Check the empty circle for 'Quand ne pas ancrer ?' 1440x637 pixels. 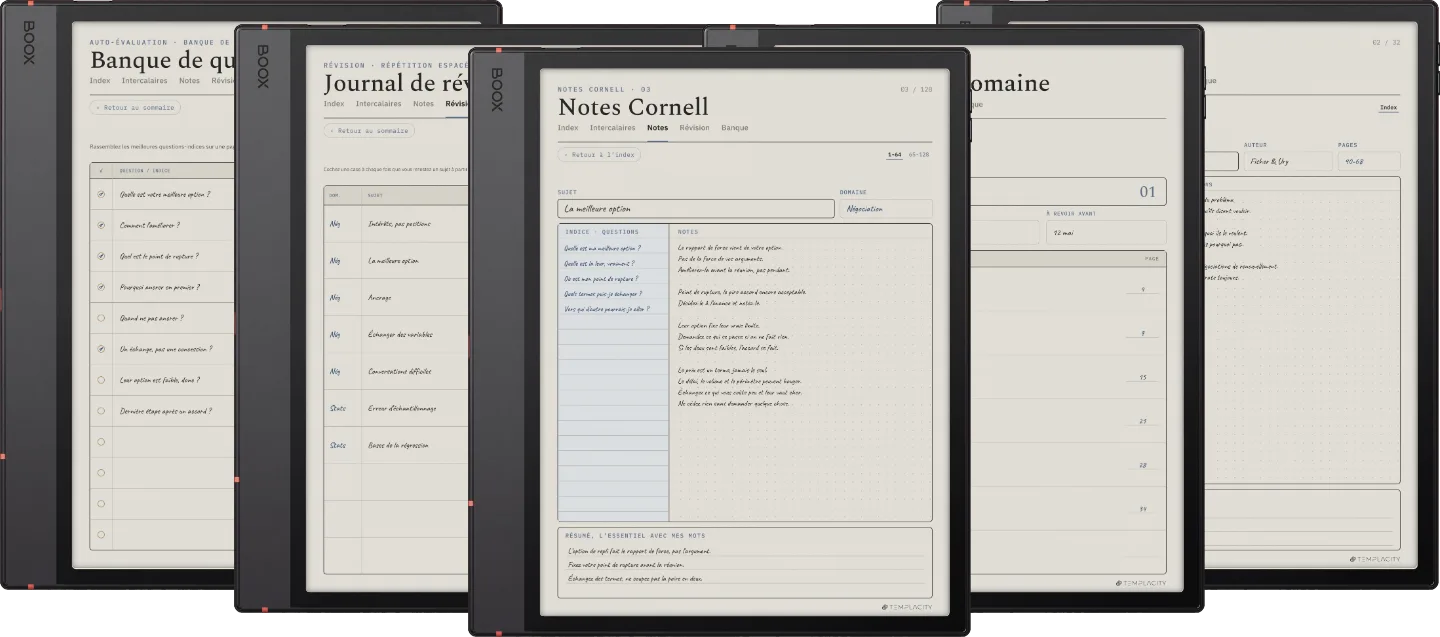pos(101,319)
